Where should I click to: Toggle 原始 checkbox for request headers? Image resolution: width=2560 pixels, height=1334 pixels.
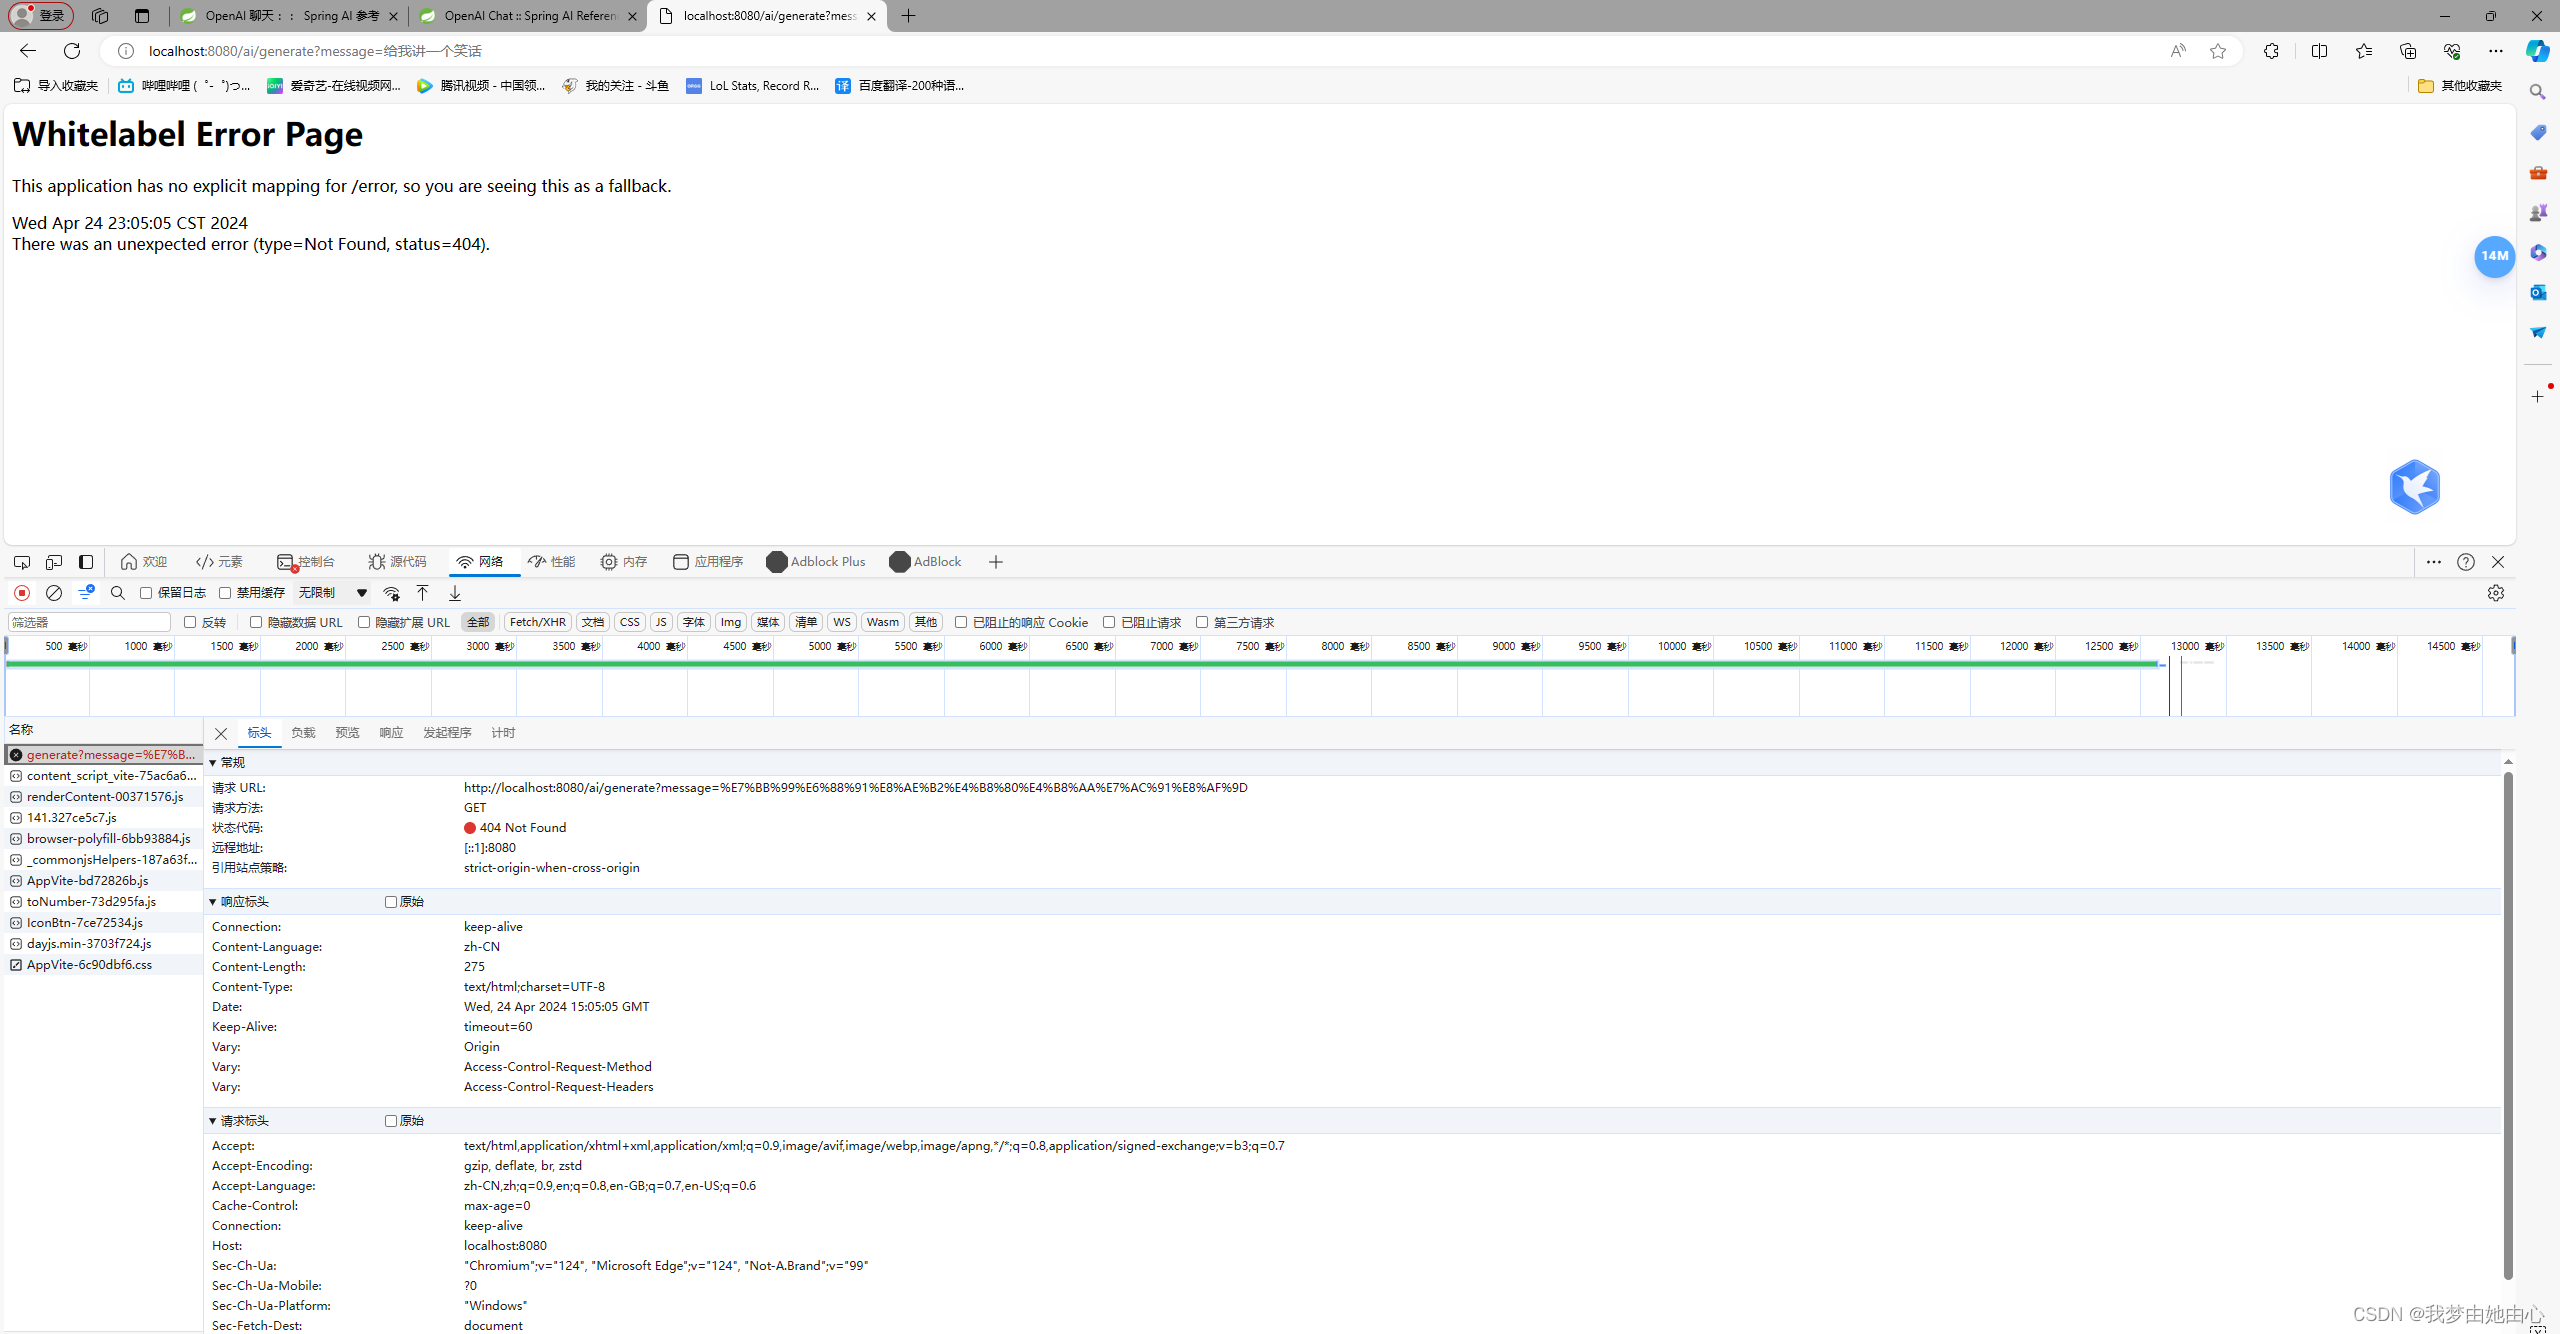click(x=391, y=1121)
